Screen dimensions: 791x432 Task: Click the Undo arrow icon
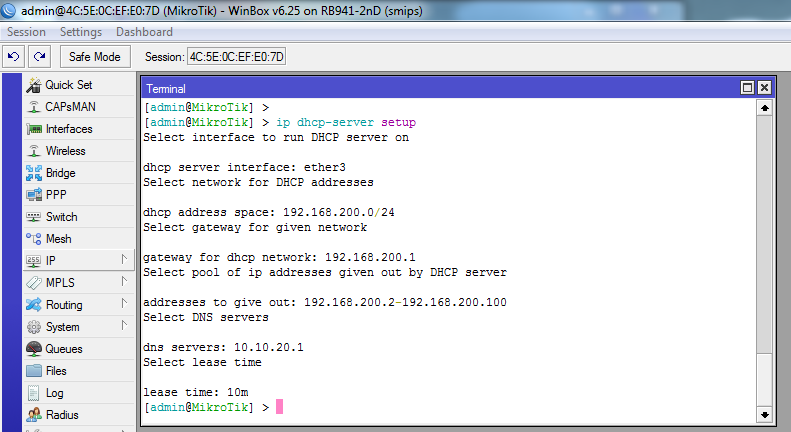[x=14, y=57]
